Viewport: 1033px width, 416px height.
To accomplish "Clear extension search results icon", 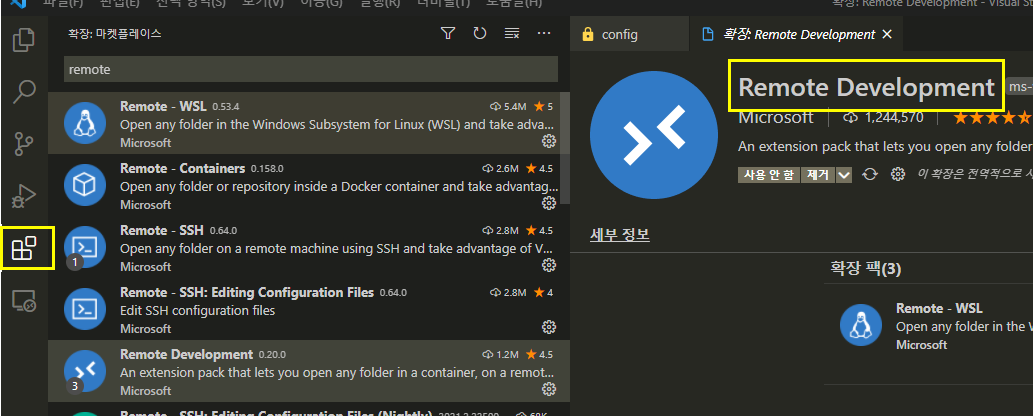I will pos(512,34).
